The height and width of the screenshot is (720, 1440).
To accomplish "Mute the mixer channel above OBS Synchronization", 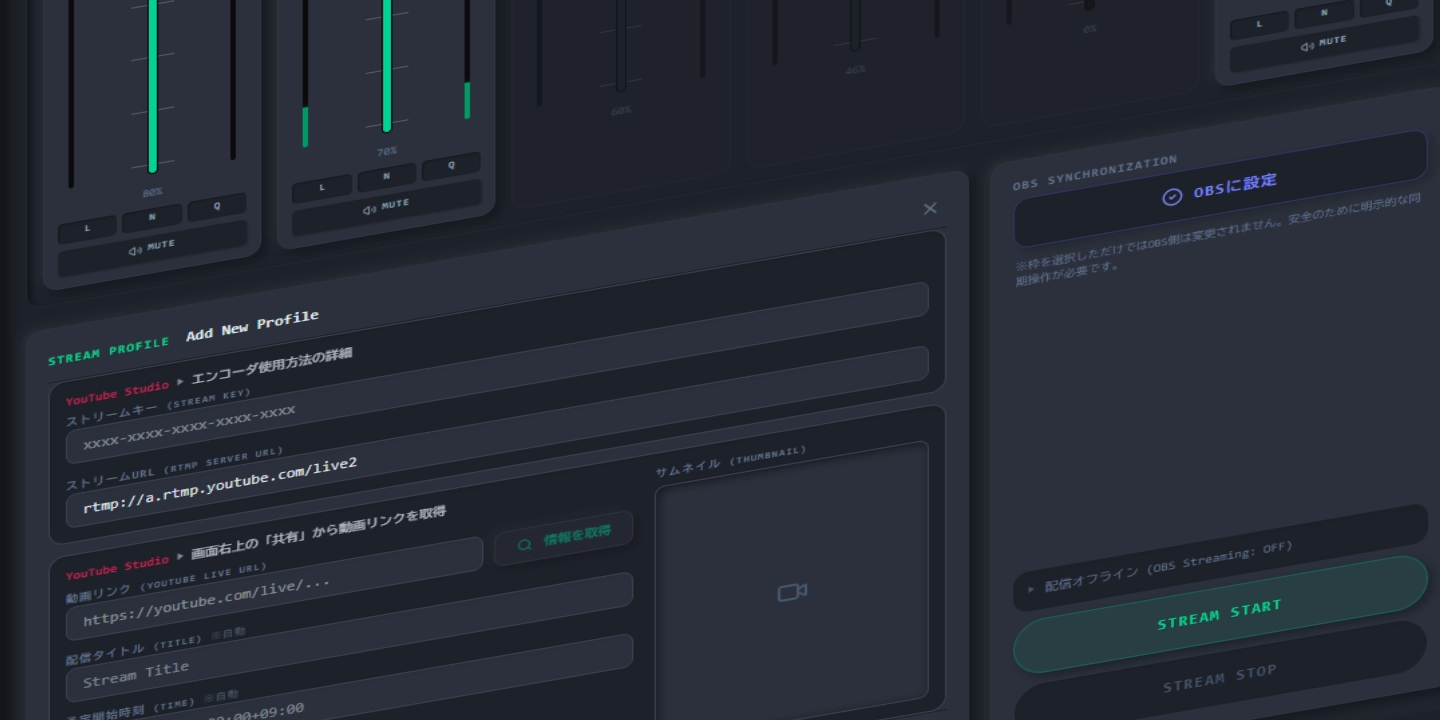I will coord(1324,44).
